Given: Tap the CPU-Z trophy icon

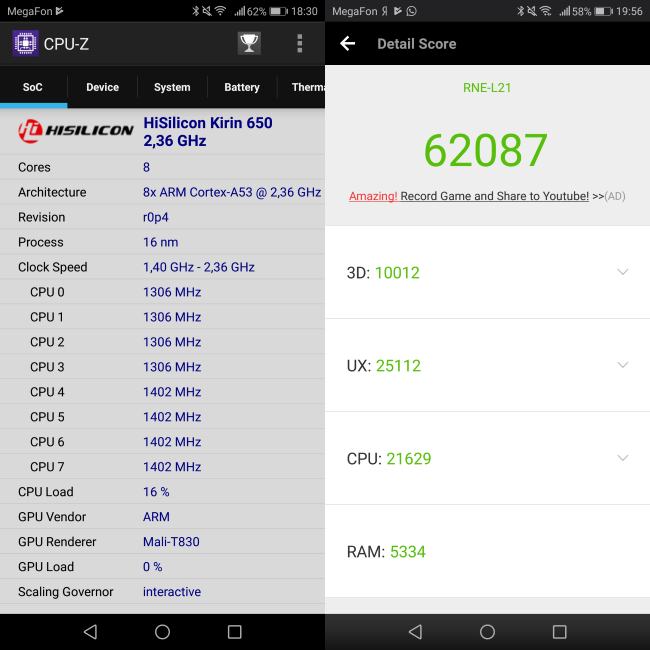Looking at the screenshot, I should pos(249,43).
